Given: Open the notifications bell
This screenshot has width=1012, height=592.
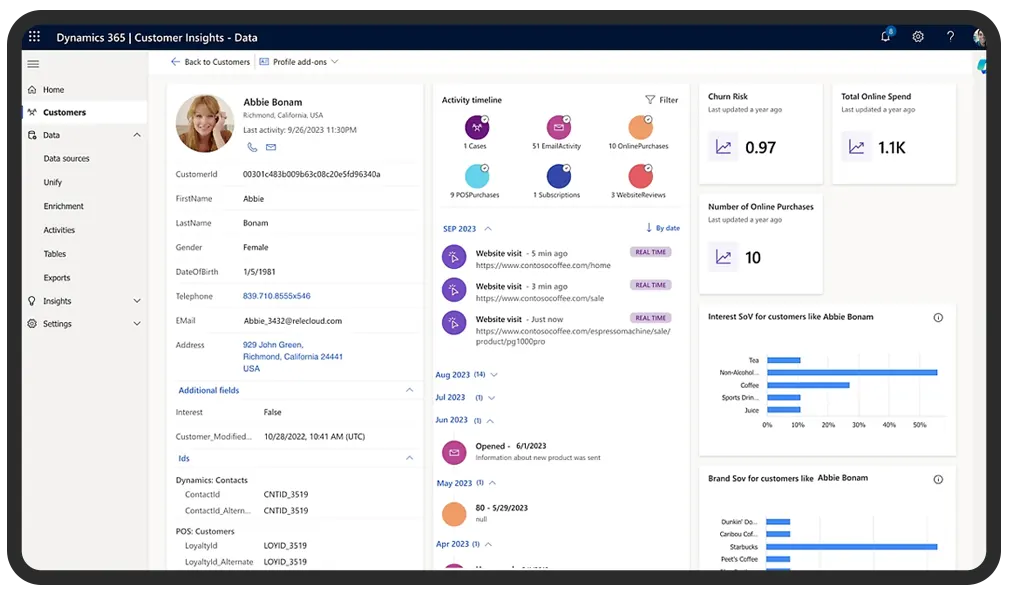Looking at the screenshot, I should point(885,37).
